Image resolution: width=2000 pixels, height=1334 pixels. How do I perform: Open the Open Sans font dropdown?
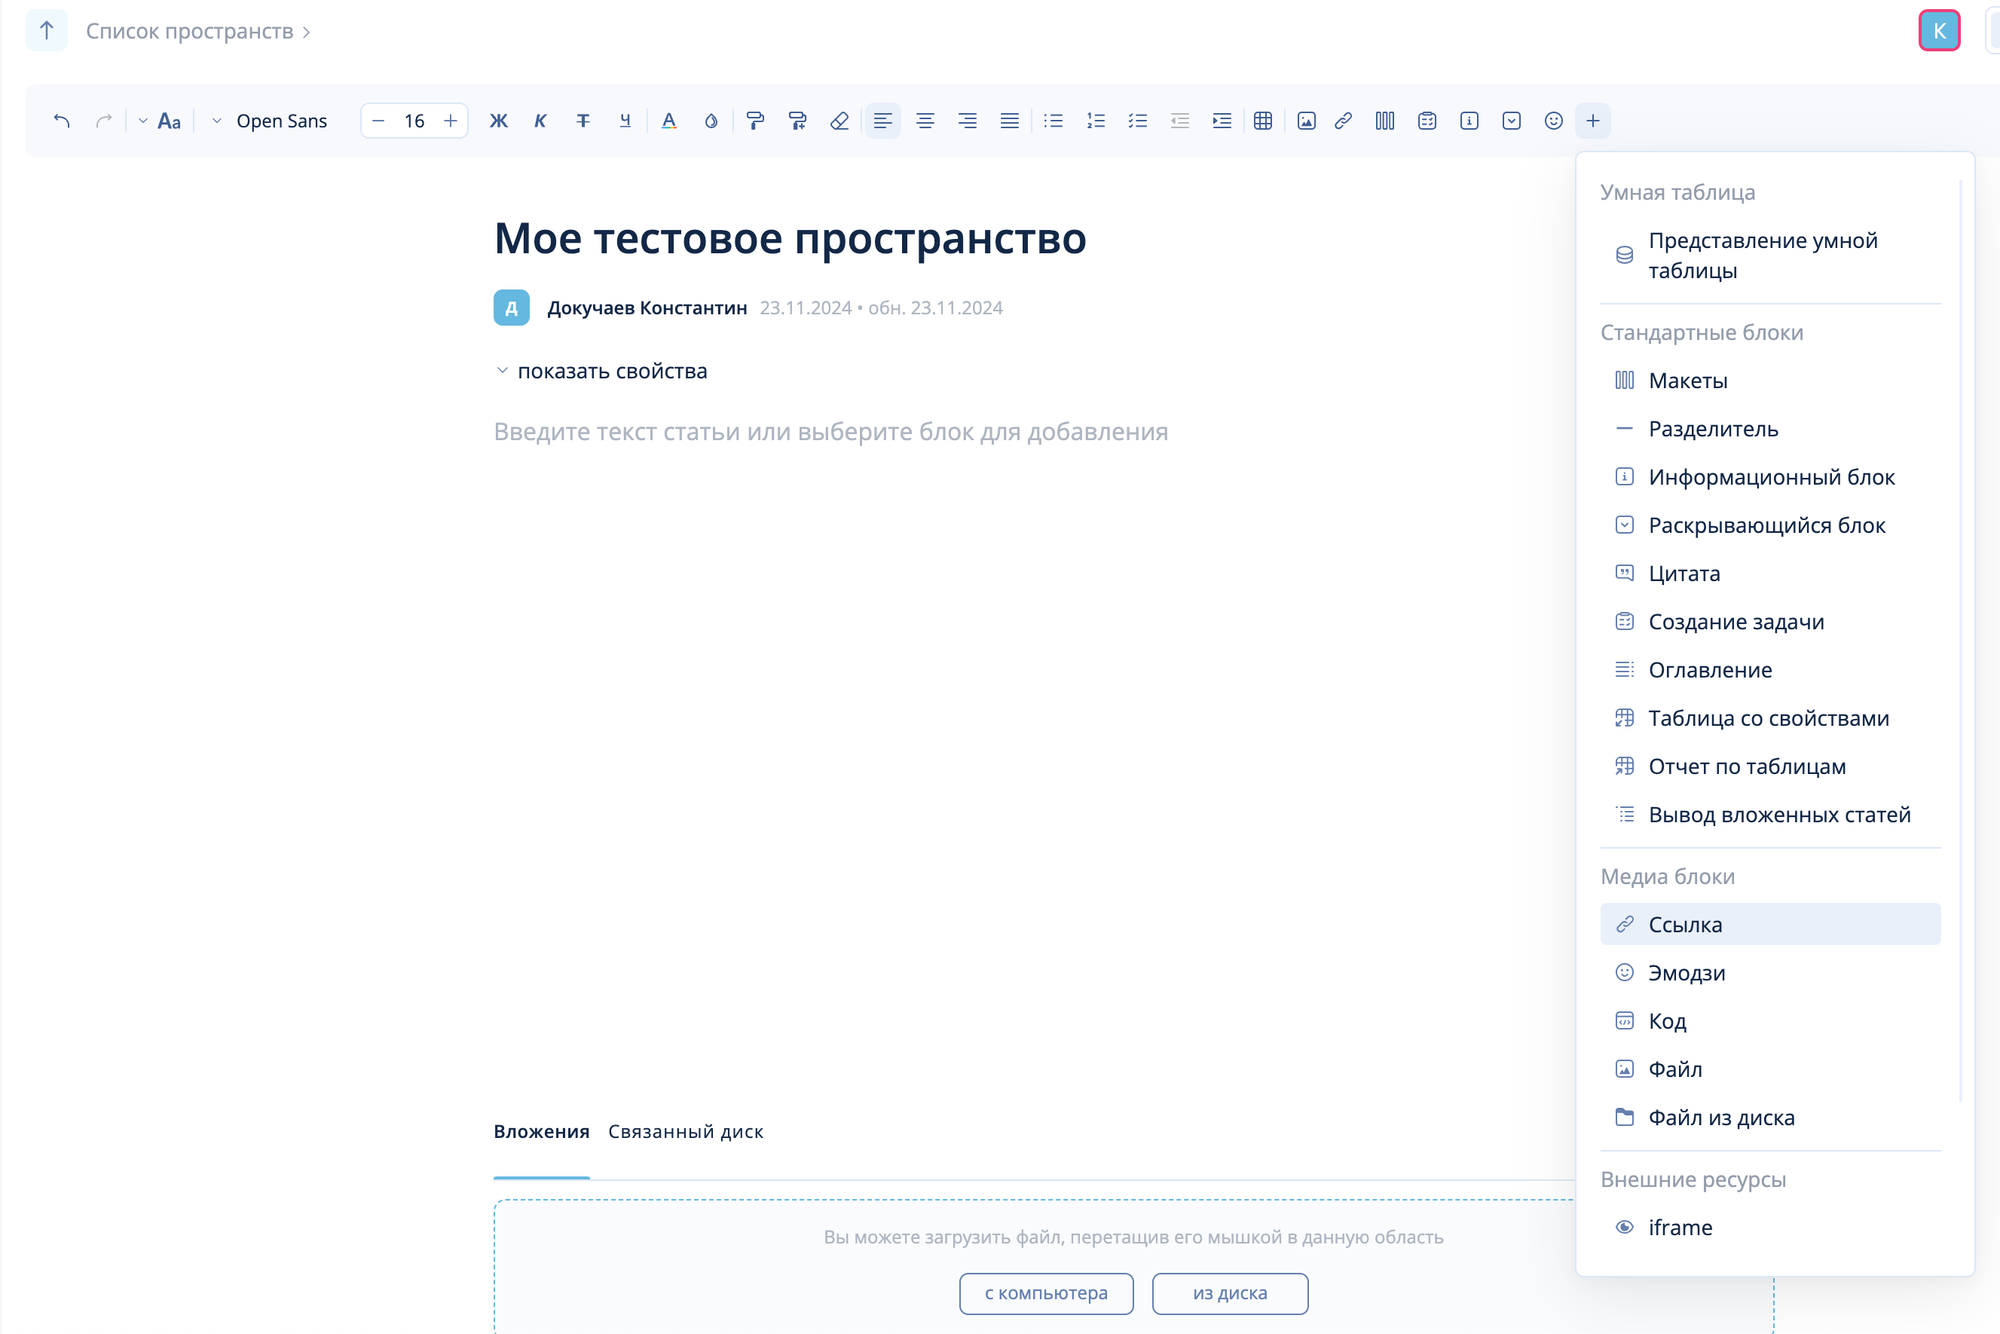[x=270, y=121]
